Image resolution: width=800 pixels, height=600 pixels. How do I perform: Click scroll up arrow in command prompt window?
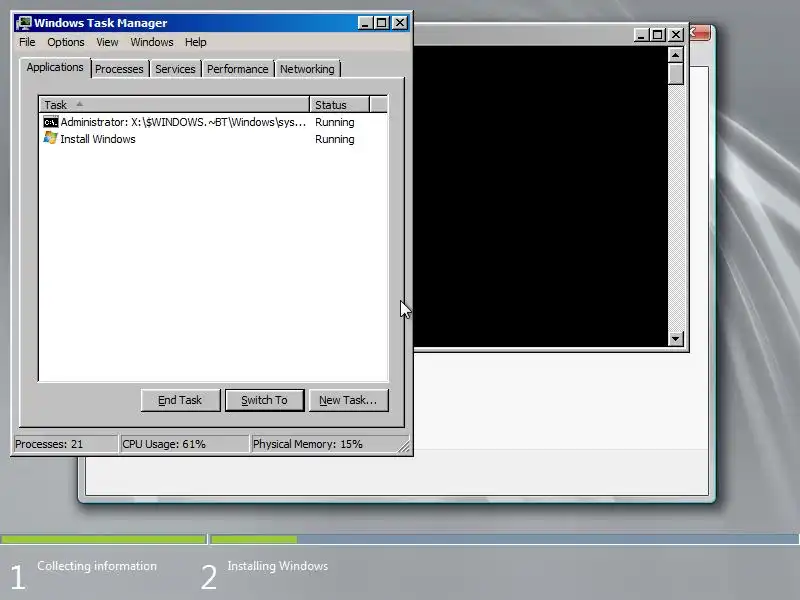pyautogui.click(x=676, y=55)
